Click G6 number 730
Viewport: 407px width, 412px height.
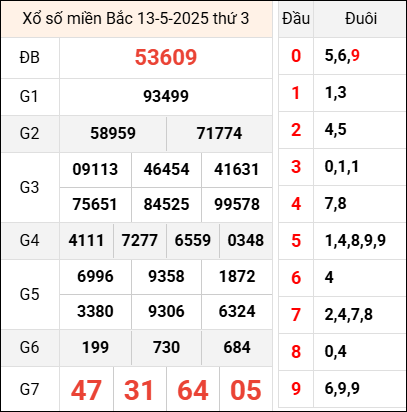coord(166,348)
